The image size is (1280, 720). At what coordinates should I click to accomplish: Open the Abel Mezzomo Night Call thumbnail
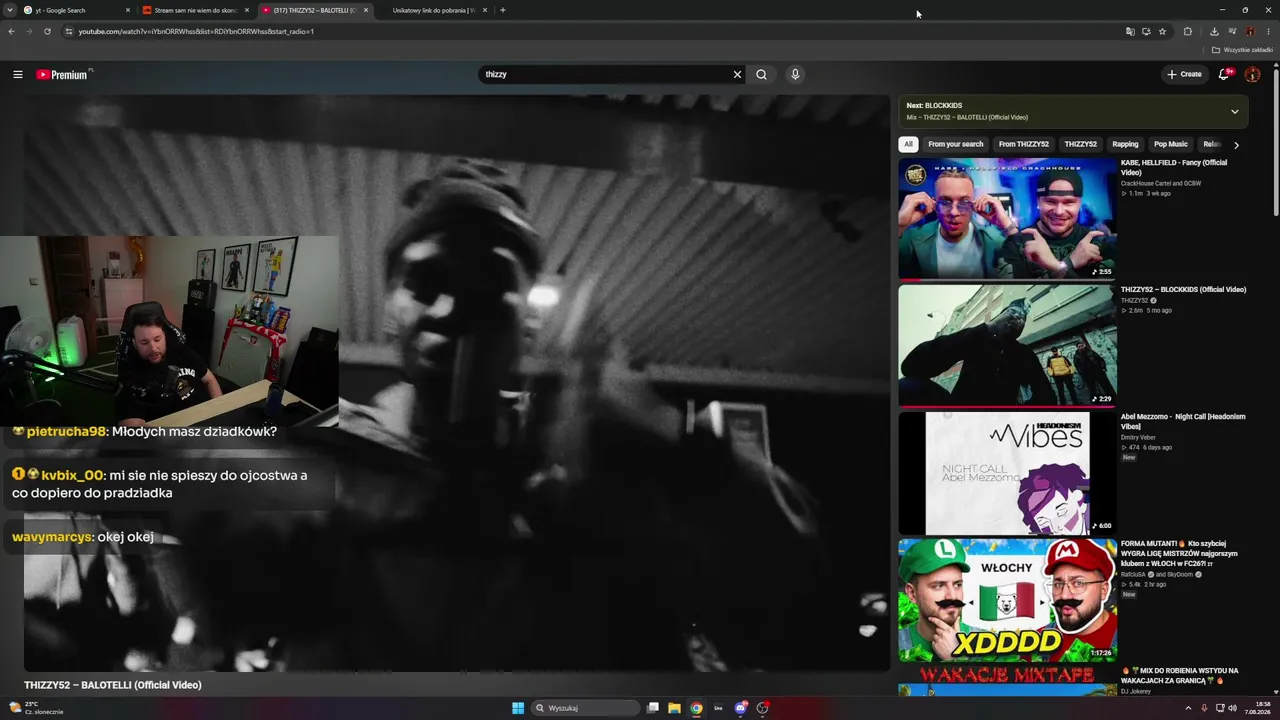1007,473
